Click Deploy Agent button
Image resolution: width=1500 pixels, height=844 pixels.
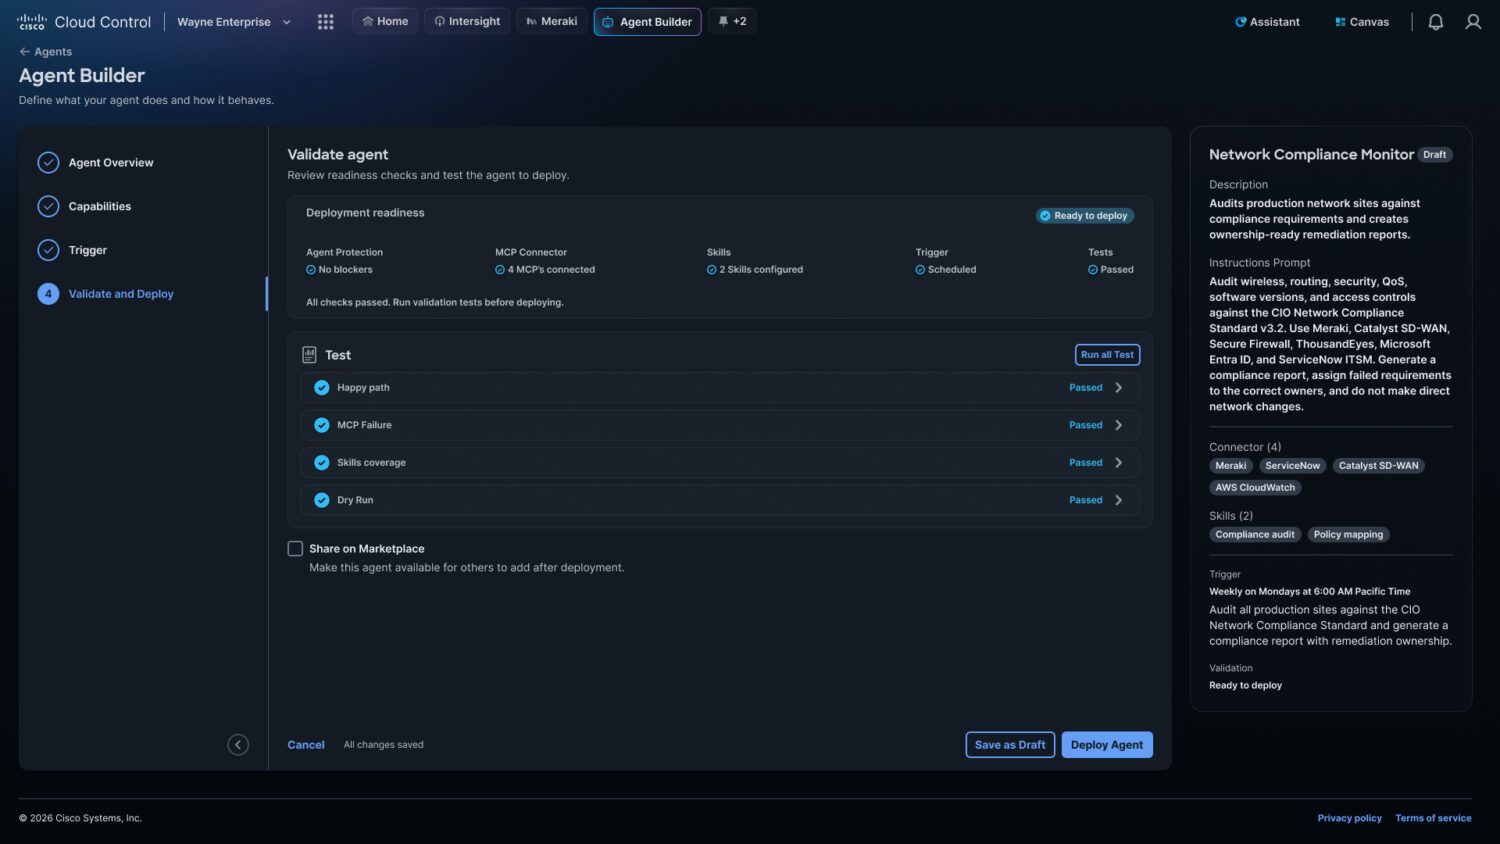[x=1107, y=745]
